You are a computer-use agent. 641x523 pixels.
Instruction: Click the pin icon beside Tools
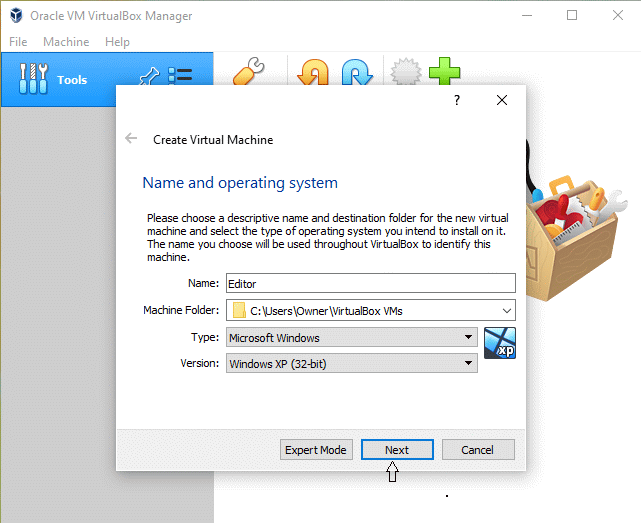(146, 77)
